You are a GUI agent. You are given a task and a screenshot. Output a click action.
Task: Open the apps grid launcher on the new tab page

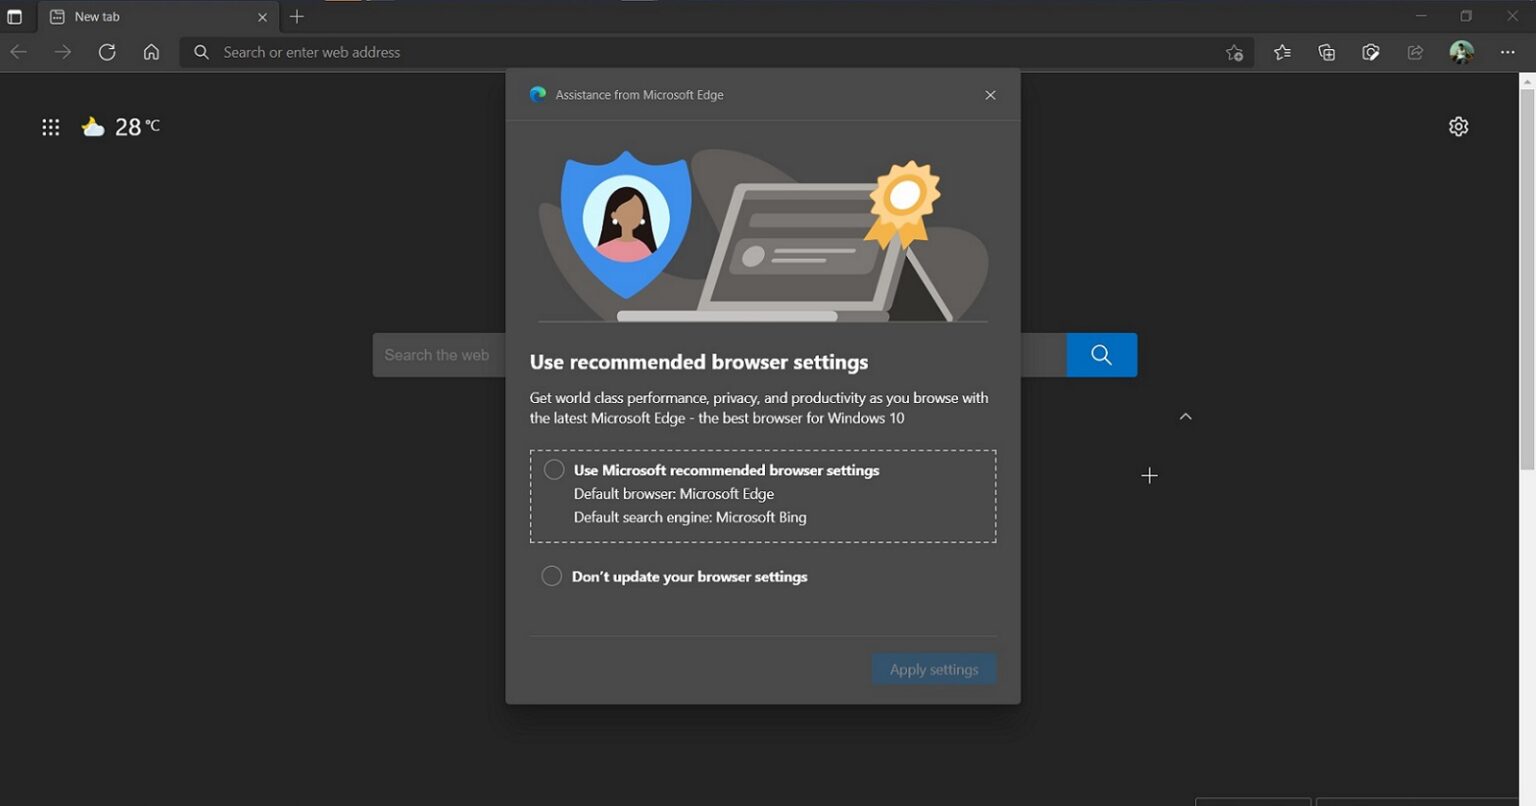[51, 126]
